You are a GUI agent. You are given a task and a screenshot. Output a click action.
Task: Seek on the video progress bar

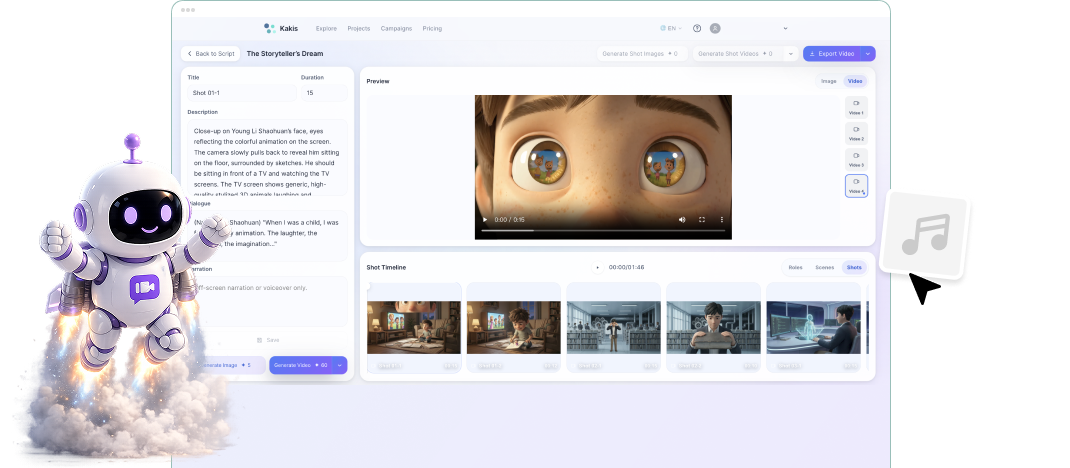pyautogui.click(x=603, y=231)
